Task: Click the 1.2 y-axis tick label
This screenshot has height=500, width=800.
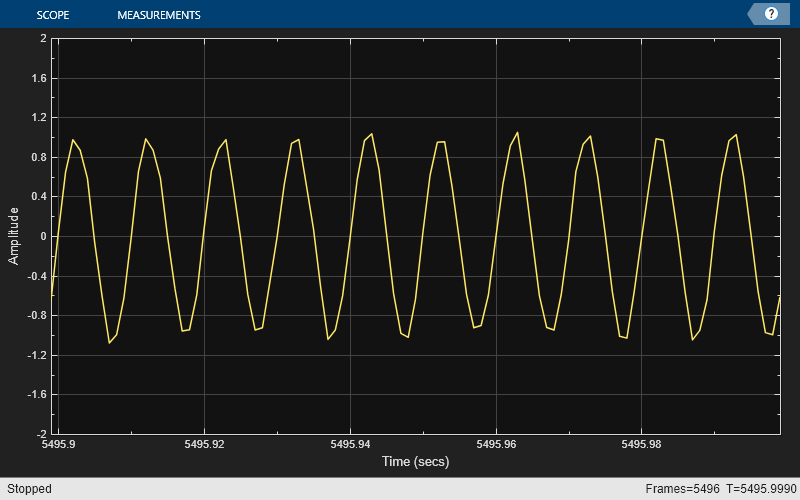Action: (x=39, y=117)
